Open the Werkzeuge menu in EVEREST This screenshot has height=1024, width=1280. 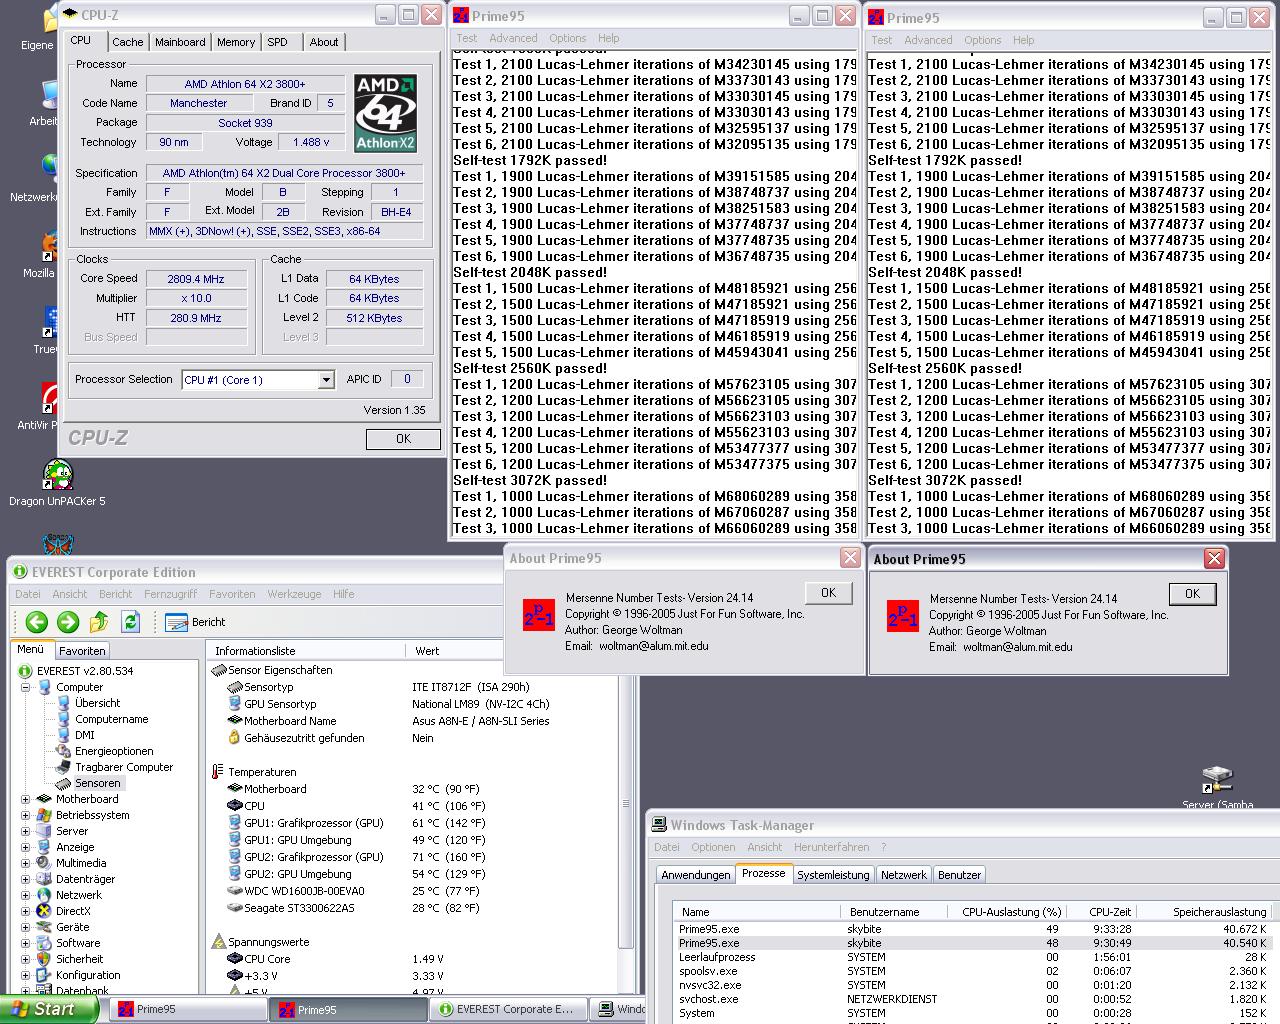click(294, 594)
